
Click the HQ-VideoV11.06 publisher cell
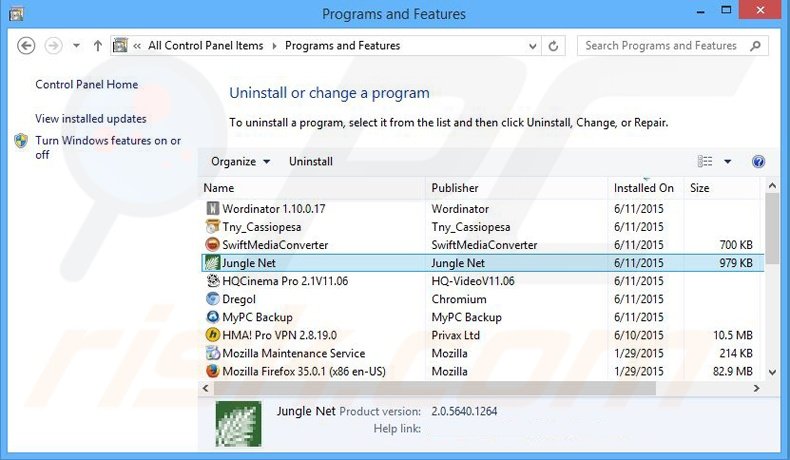click(x=473, y=281)
